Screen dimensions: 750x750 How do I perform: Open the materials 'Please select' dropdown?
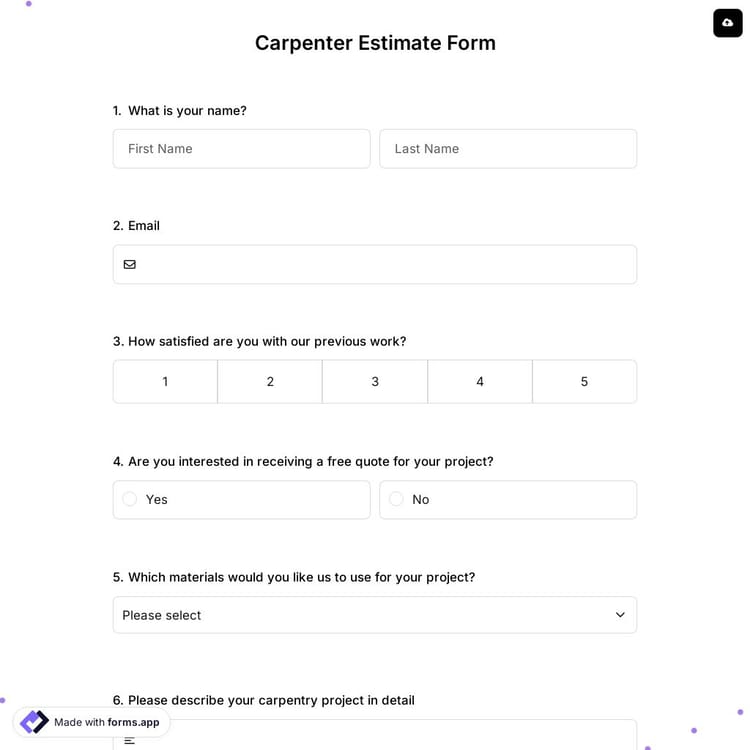coord(360,615)
